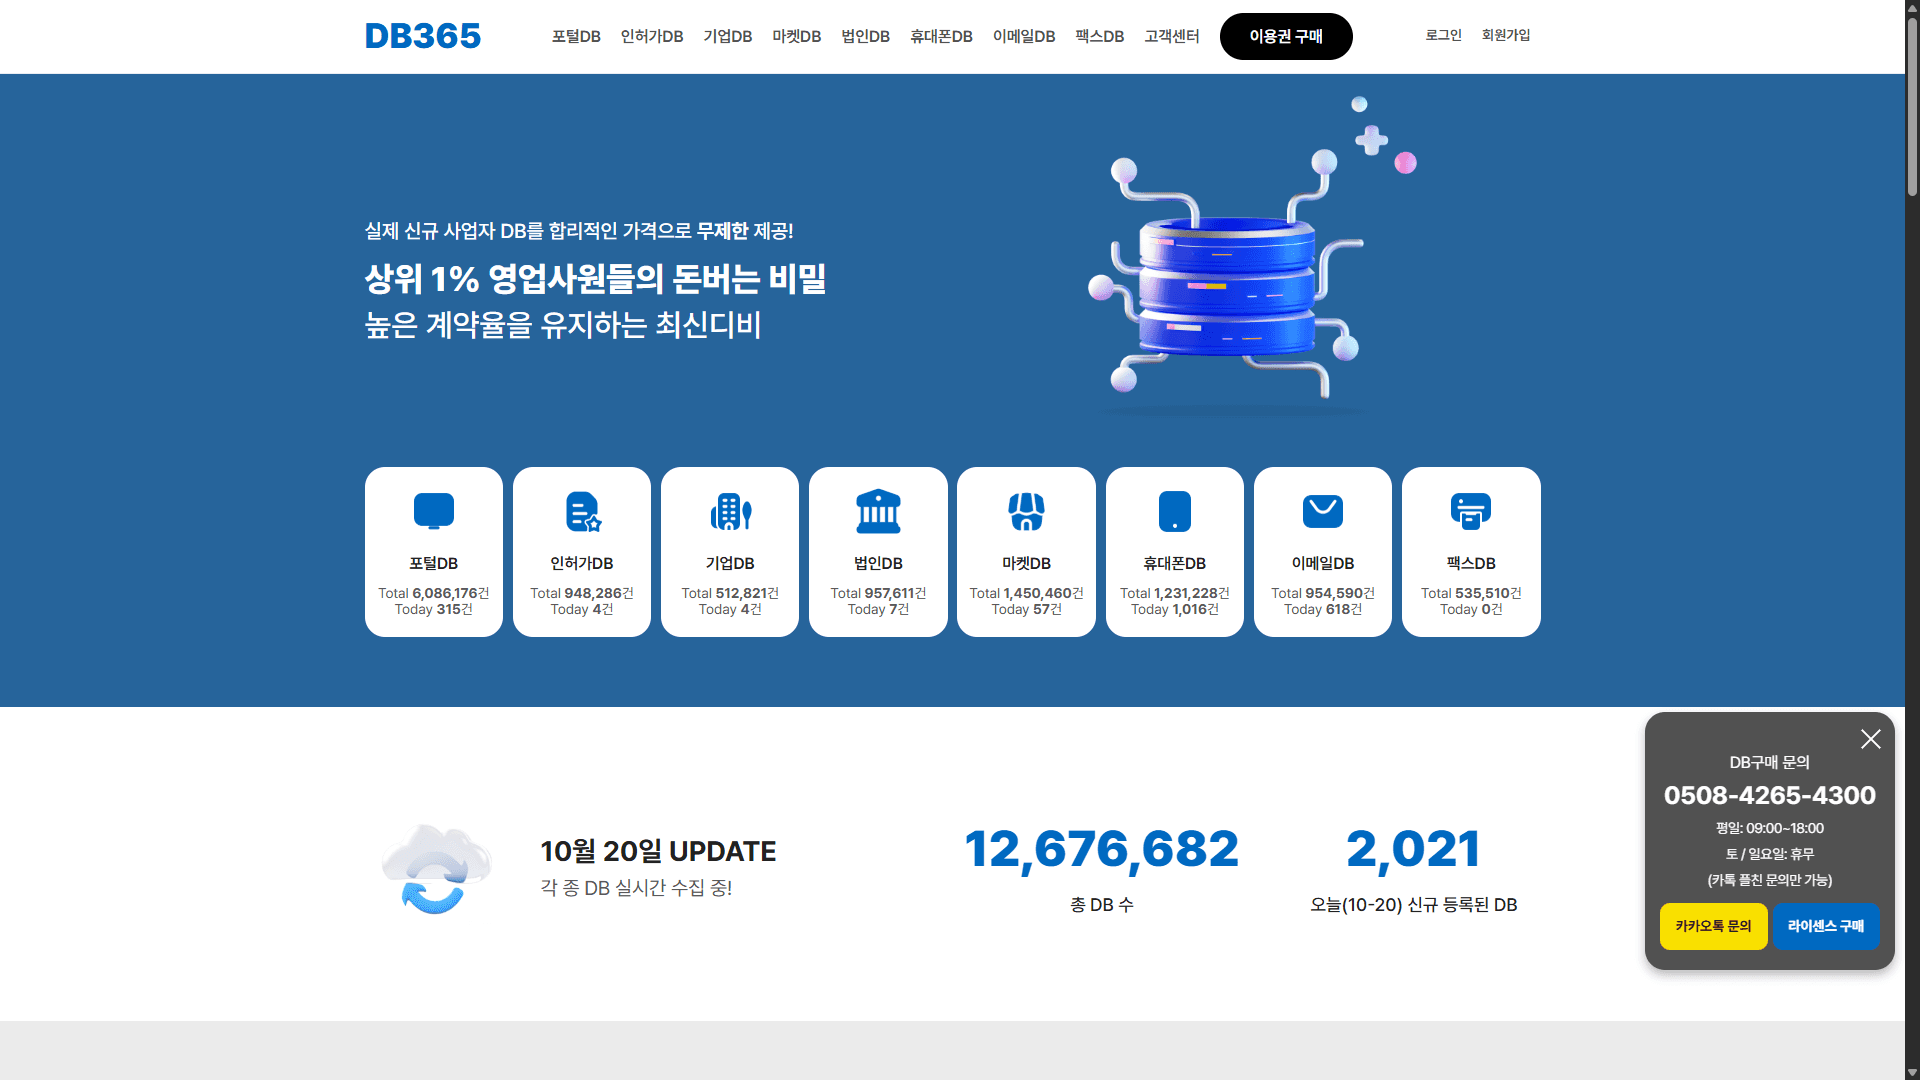The image size is (1920, 1080).
Task: Click the 회원가입 link
Action: (1506, 35)
